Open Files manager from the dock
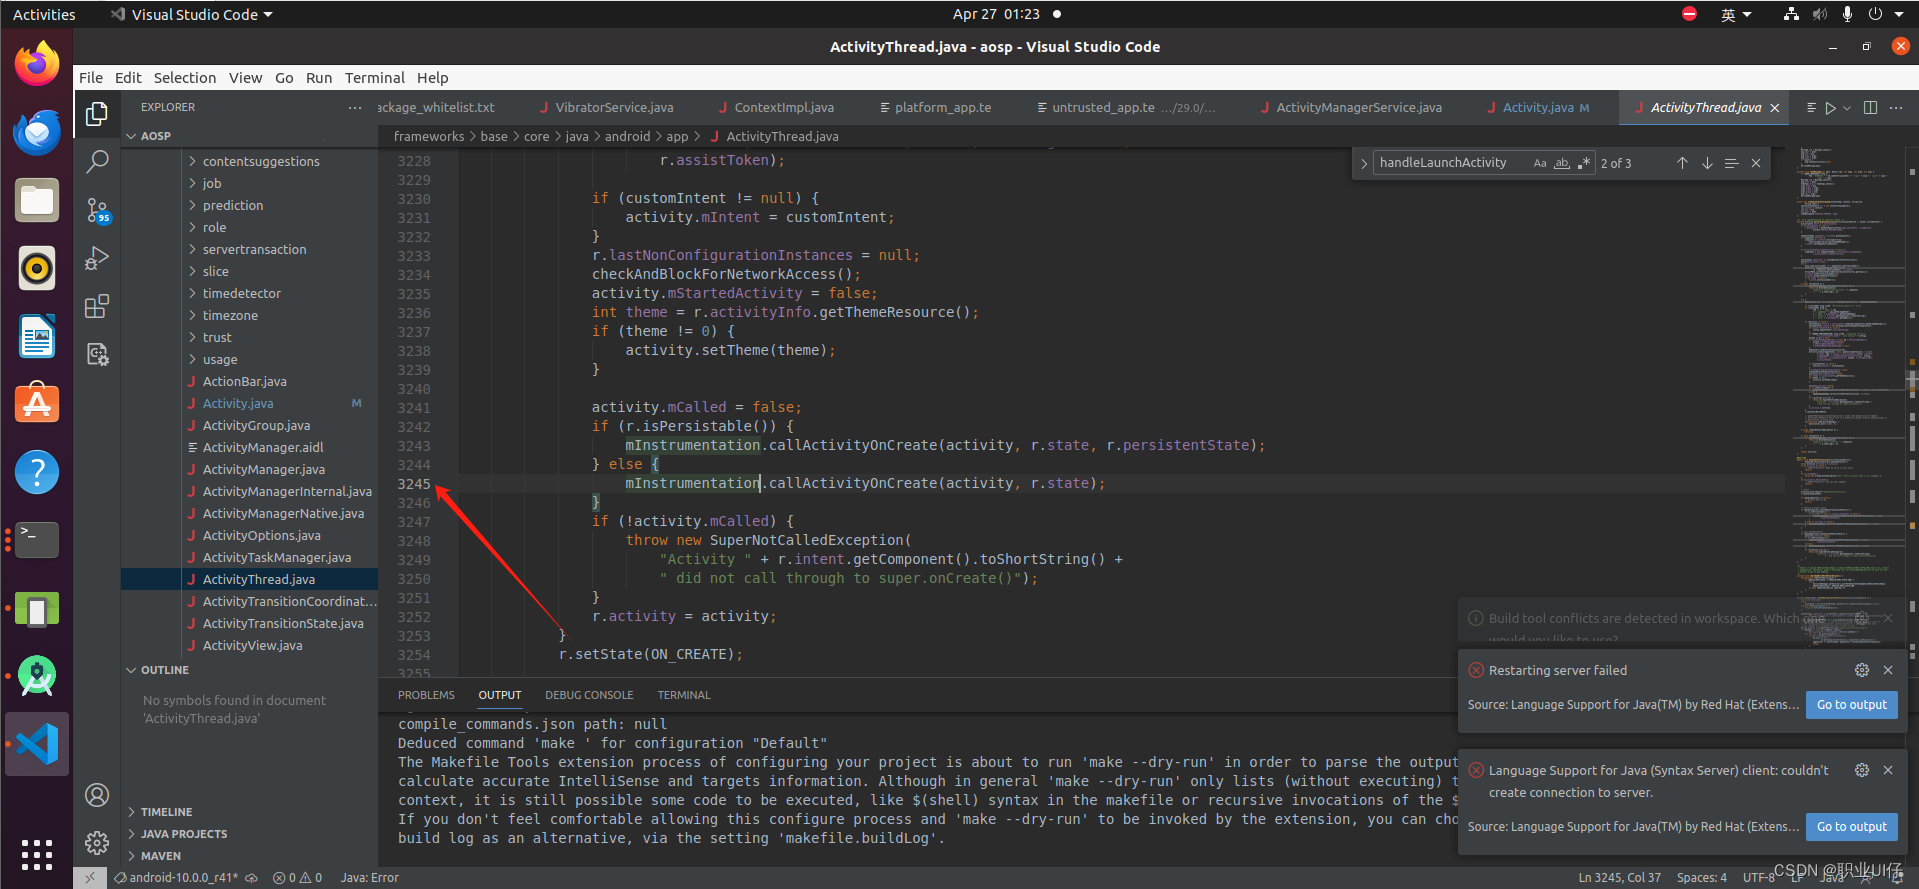Screen dimensions: 1919x889 coord(37,200)
